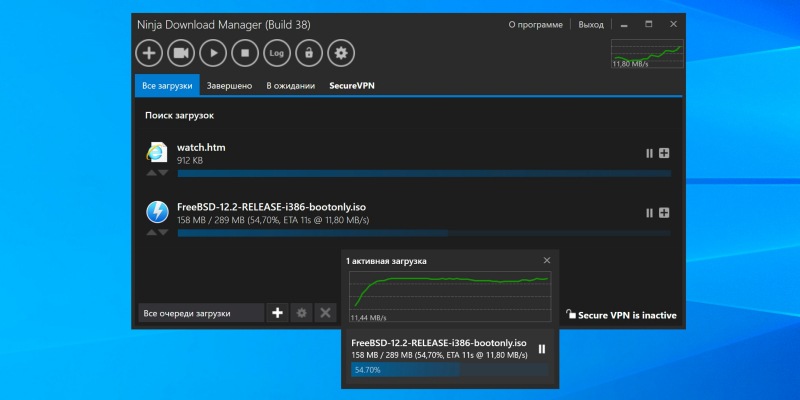
Task: Open О программе link
Action: coord(535,24)
